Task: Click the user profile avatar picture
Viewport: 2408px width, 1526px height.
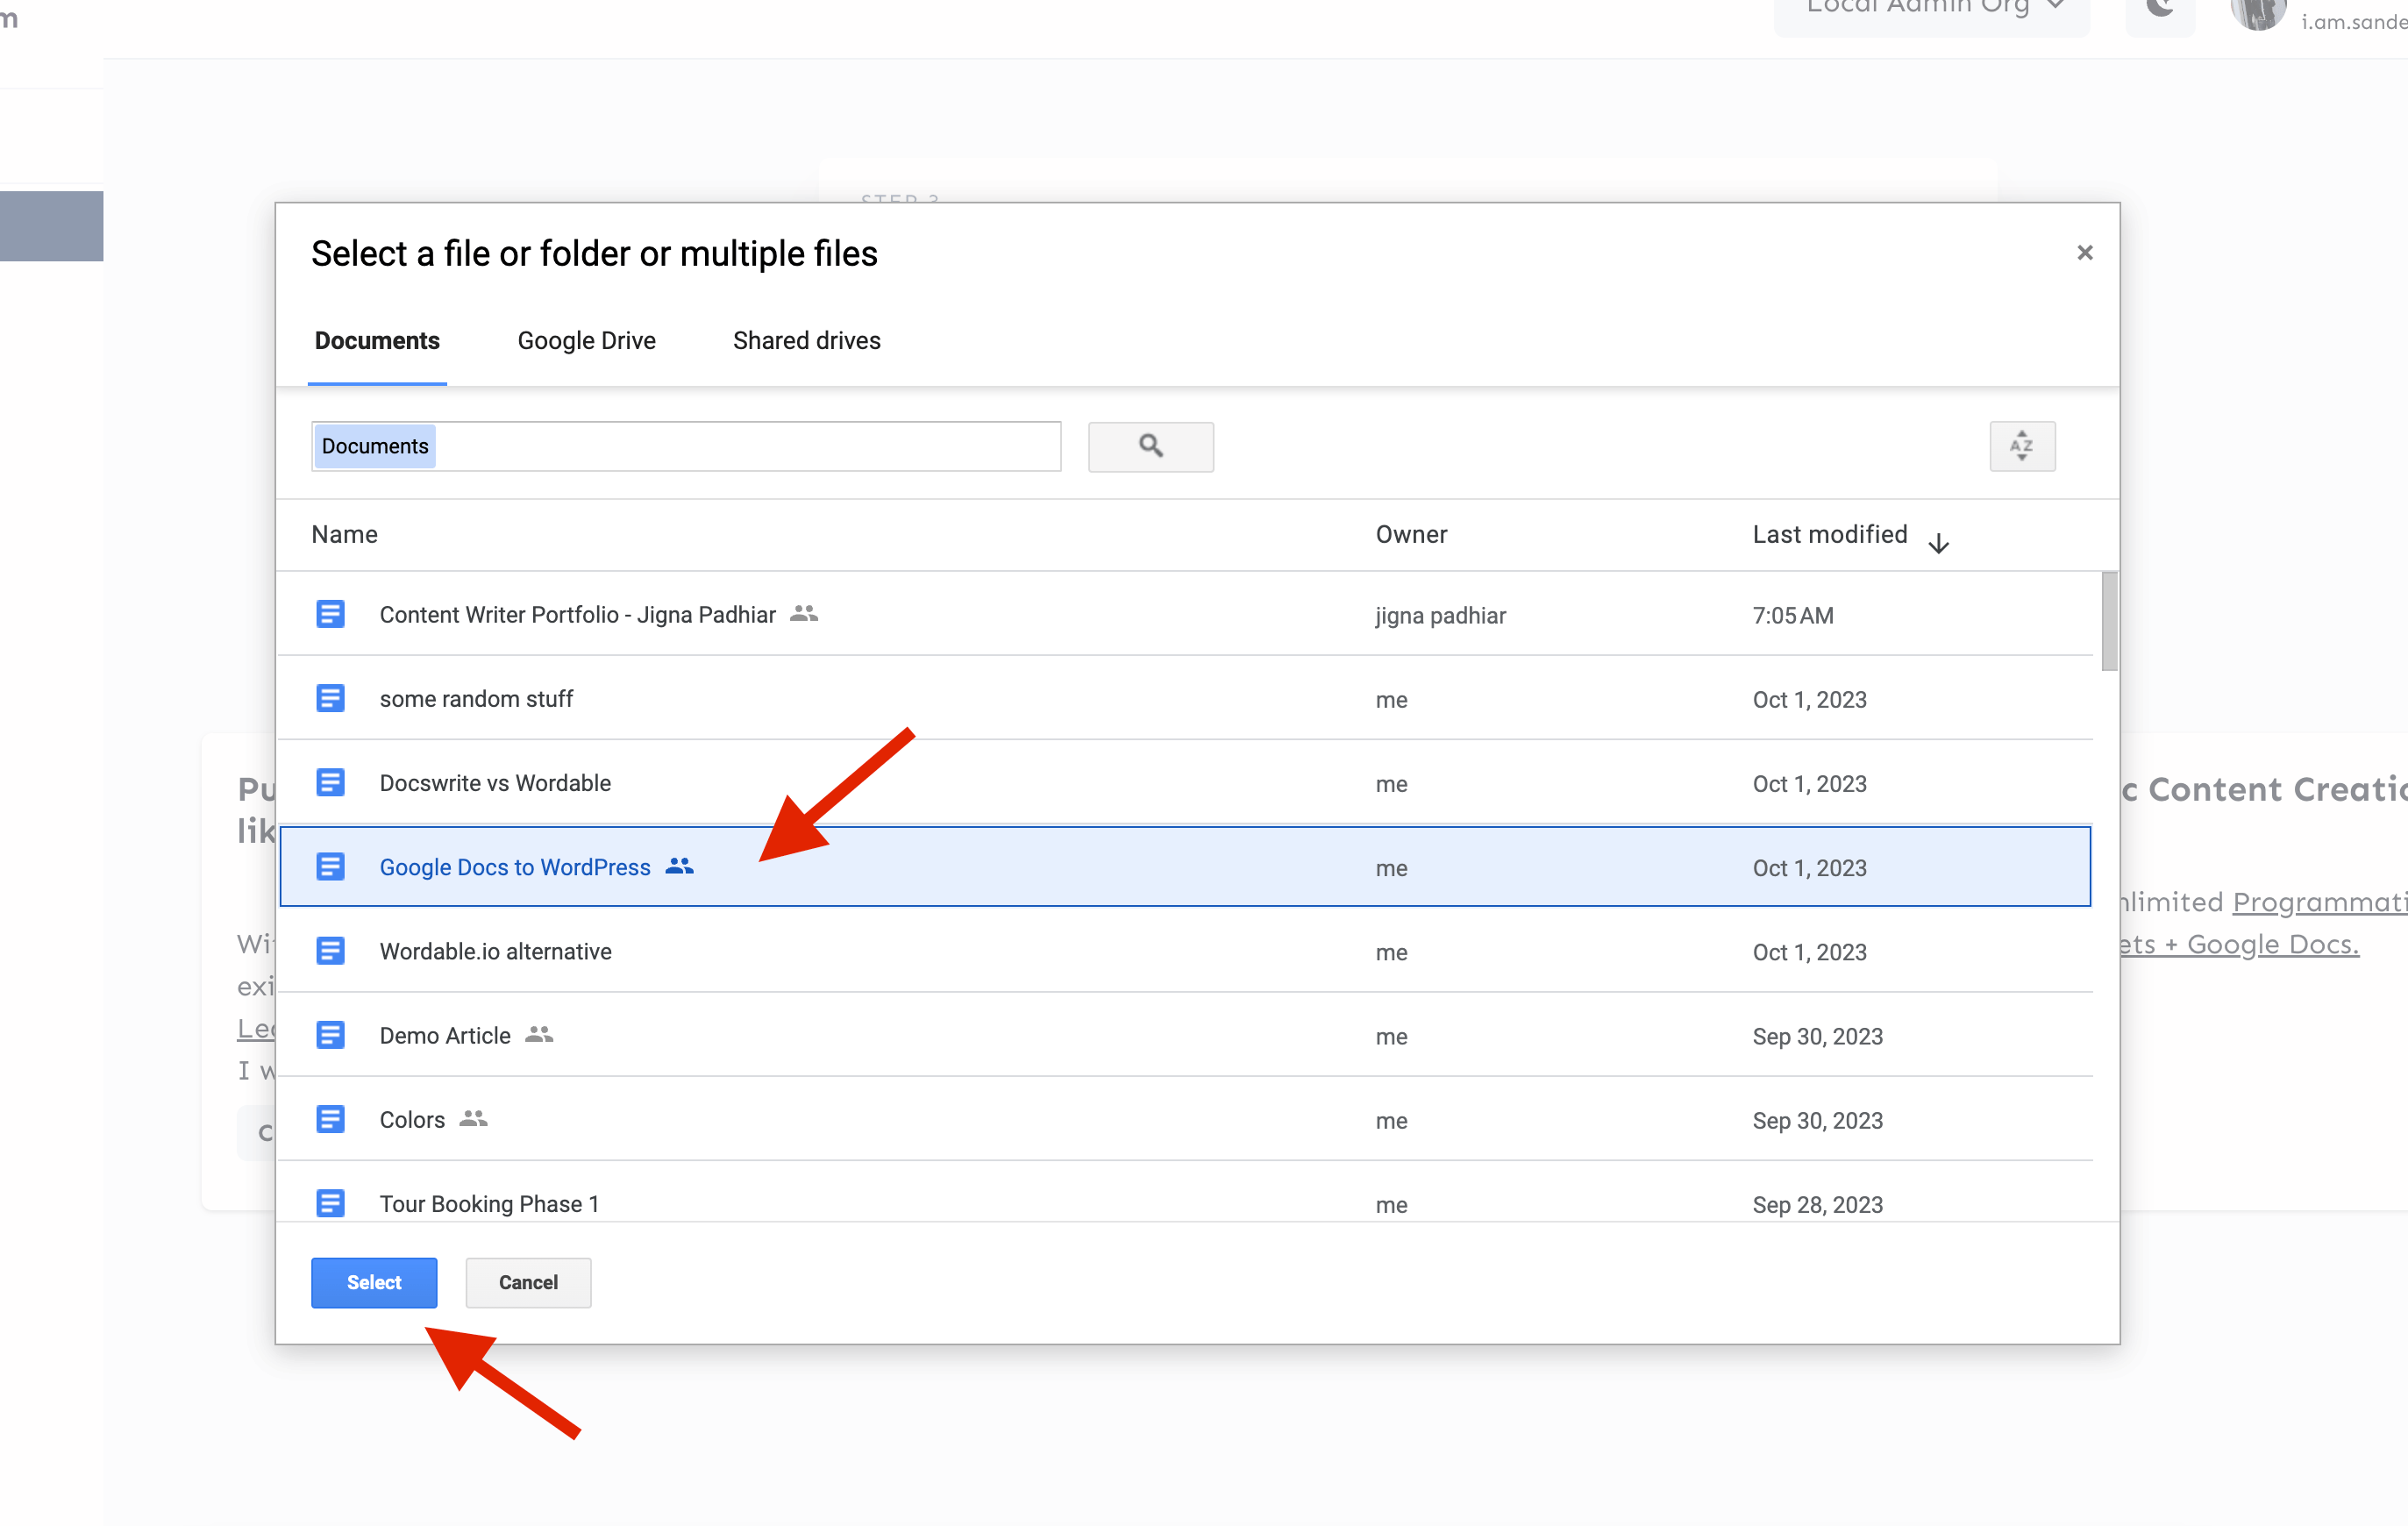Action: [2257, 14]
